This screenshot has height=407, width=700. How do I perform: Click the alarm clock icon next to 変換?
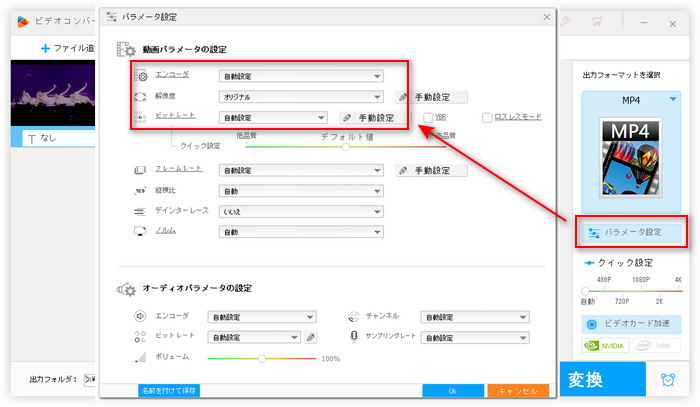point(667,380)
